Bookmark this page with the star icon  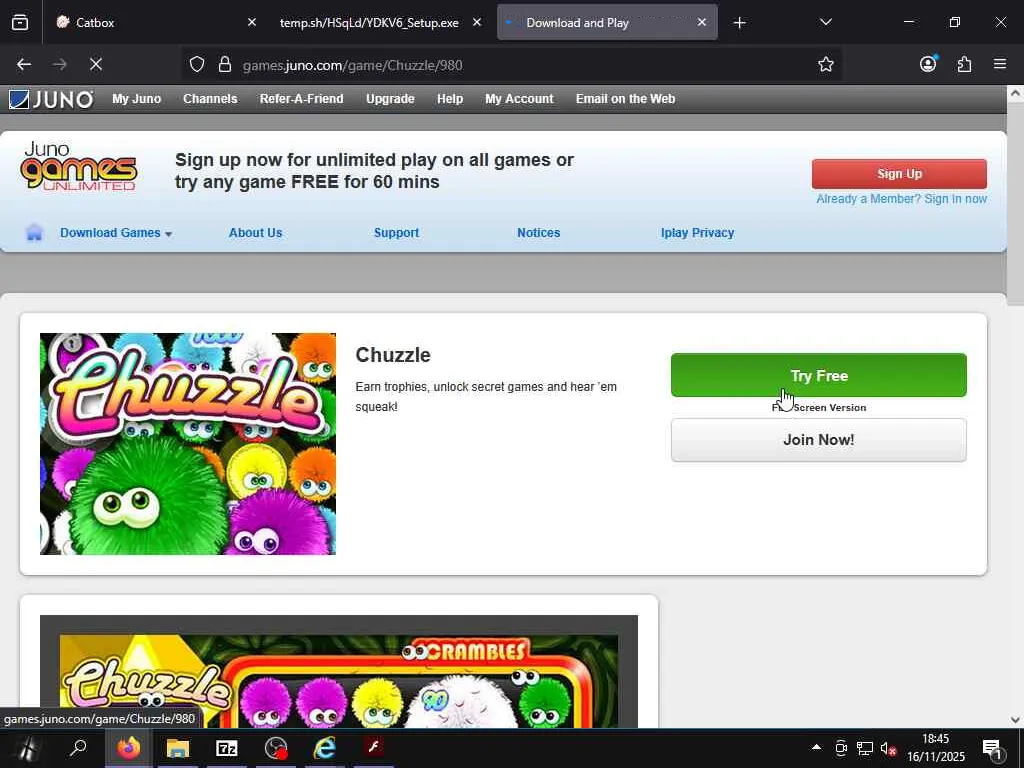coord(825,65)
